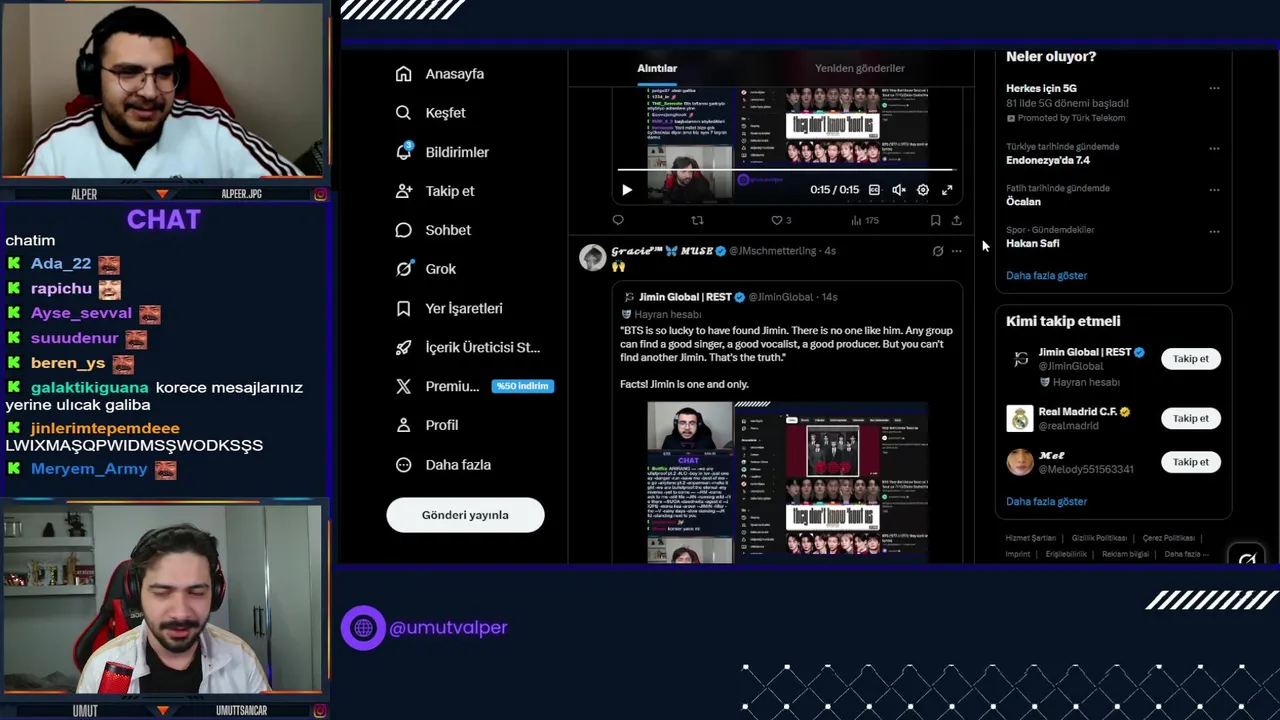This screenshot has height=720, width=1280.
Task: Show more trends under Neler oluyor
Action: point(1046,275)
